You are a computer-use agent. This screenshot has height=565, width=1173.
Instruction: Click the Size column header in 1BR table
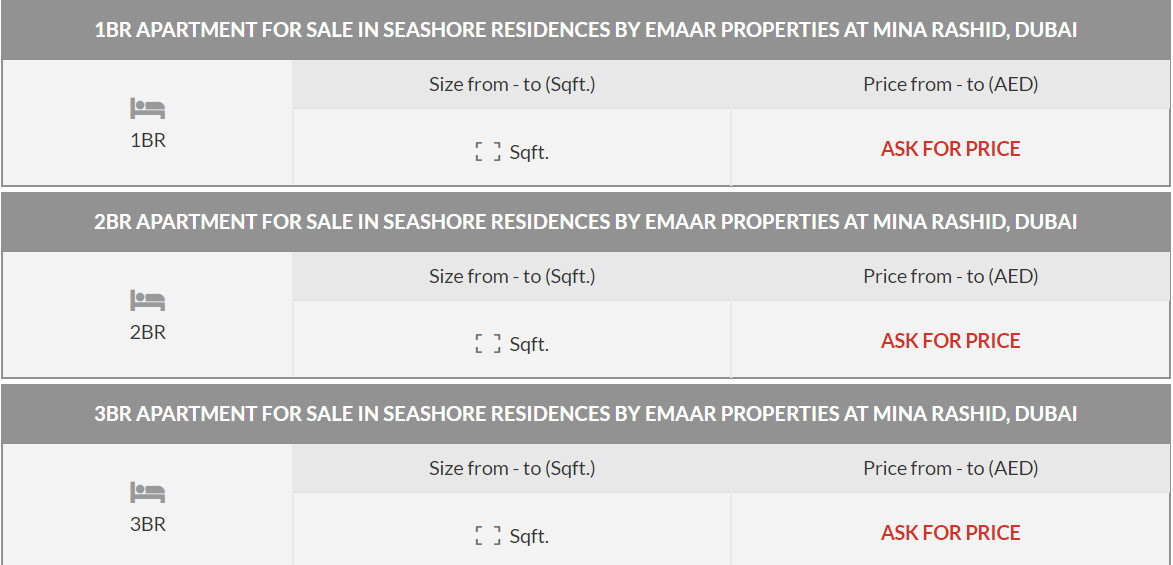point(512,85)
